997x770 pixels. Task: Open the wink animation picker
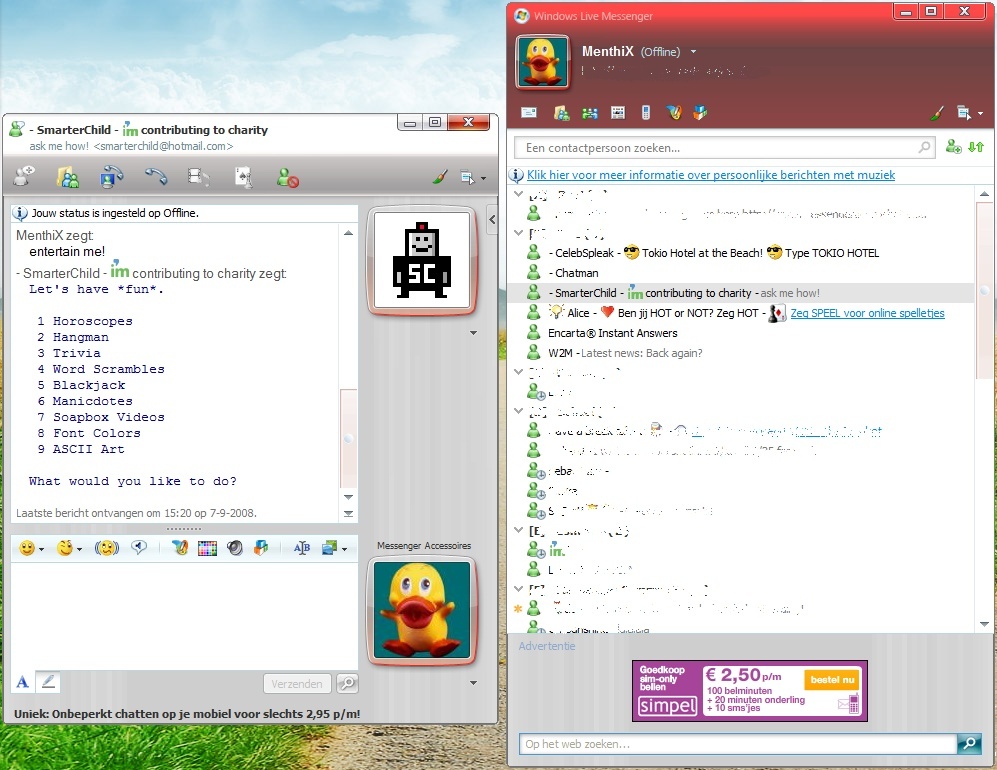pyautogui.click(x=65, y=548)
